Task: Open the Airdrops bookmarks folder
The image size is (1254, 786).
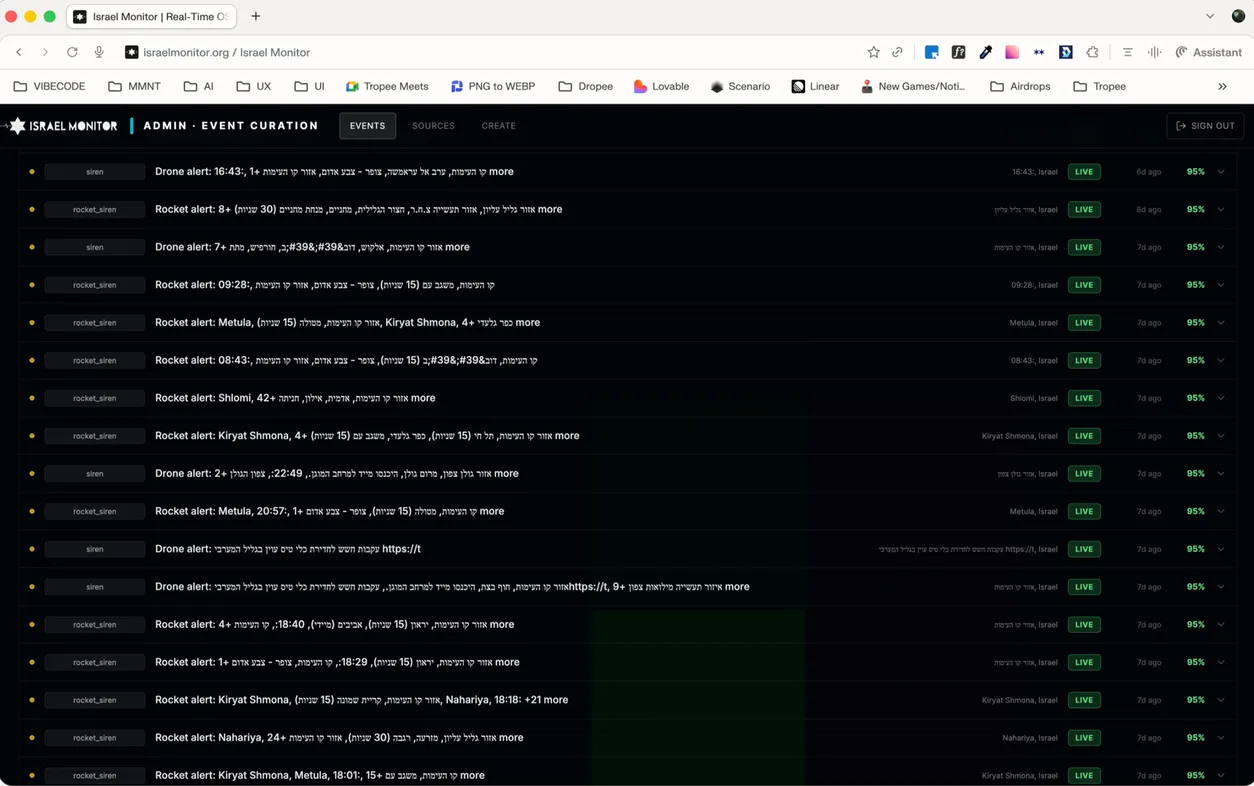Action: click(1020, 87)
